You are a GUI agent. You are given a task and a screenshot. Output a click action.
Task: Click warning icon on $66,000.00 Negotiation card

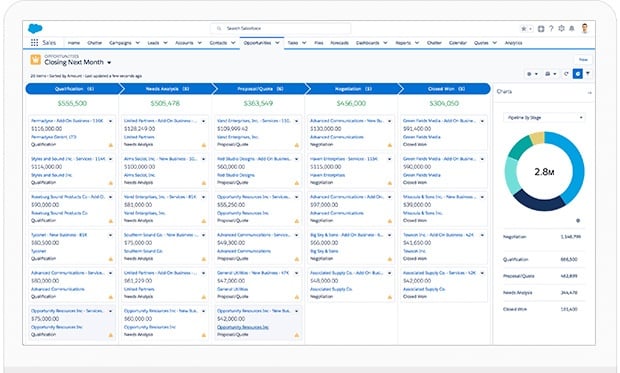[389, 259]
